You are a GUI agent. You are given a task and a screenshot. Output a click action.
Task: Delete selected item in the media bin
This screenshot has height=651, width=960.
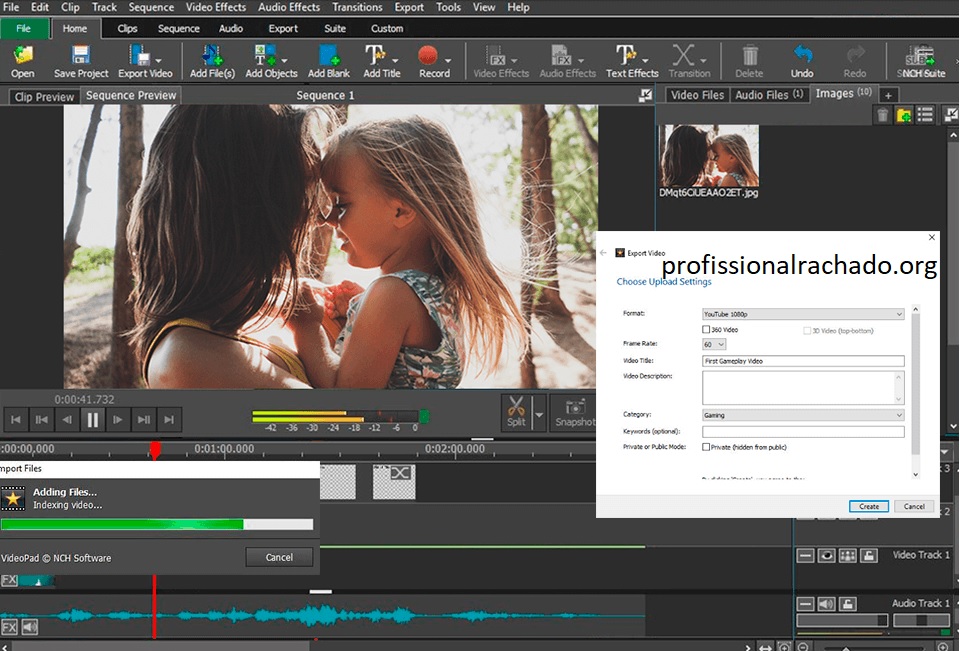point(882,115)
